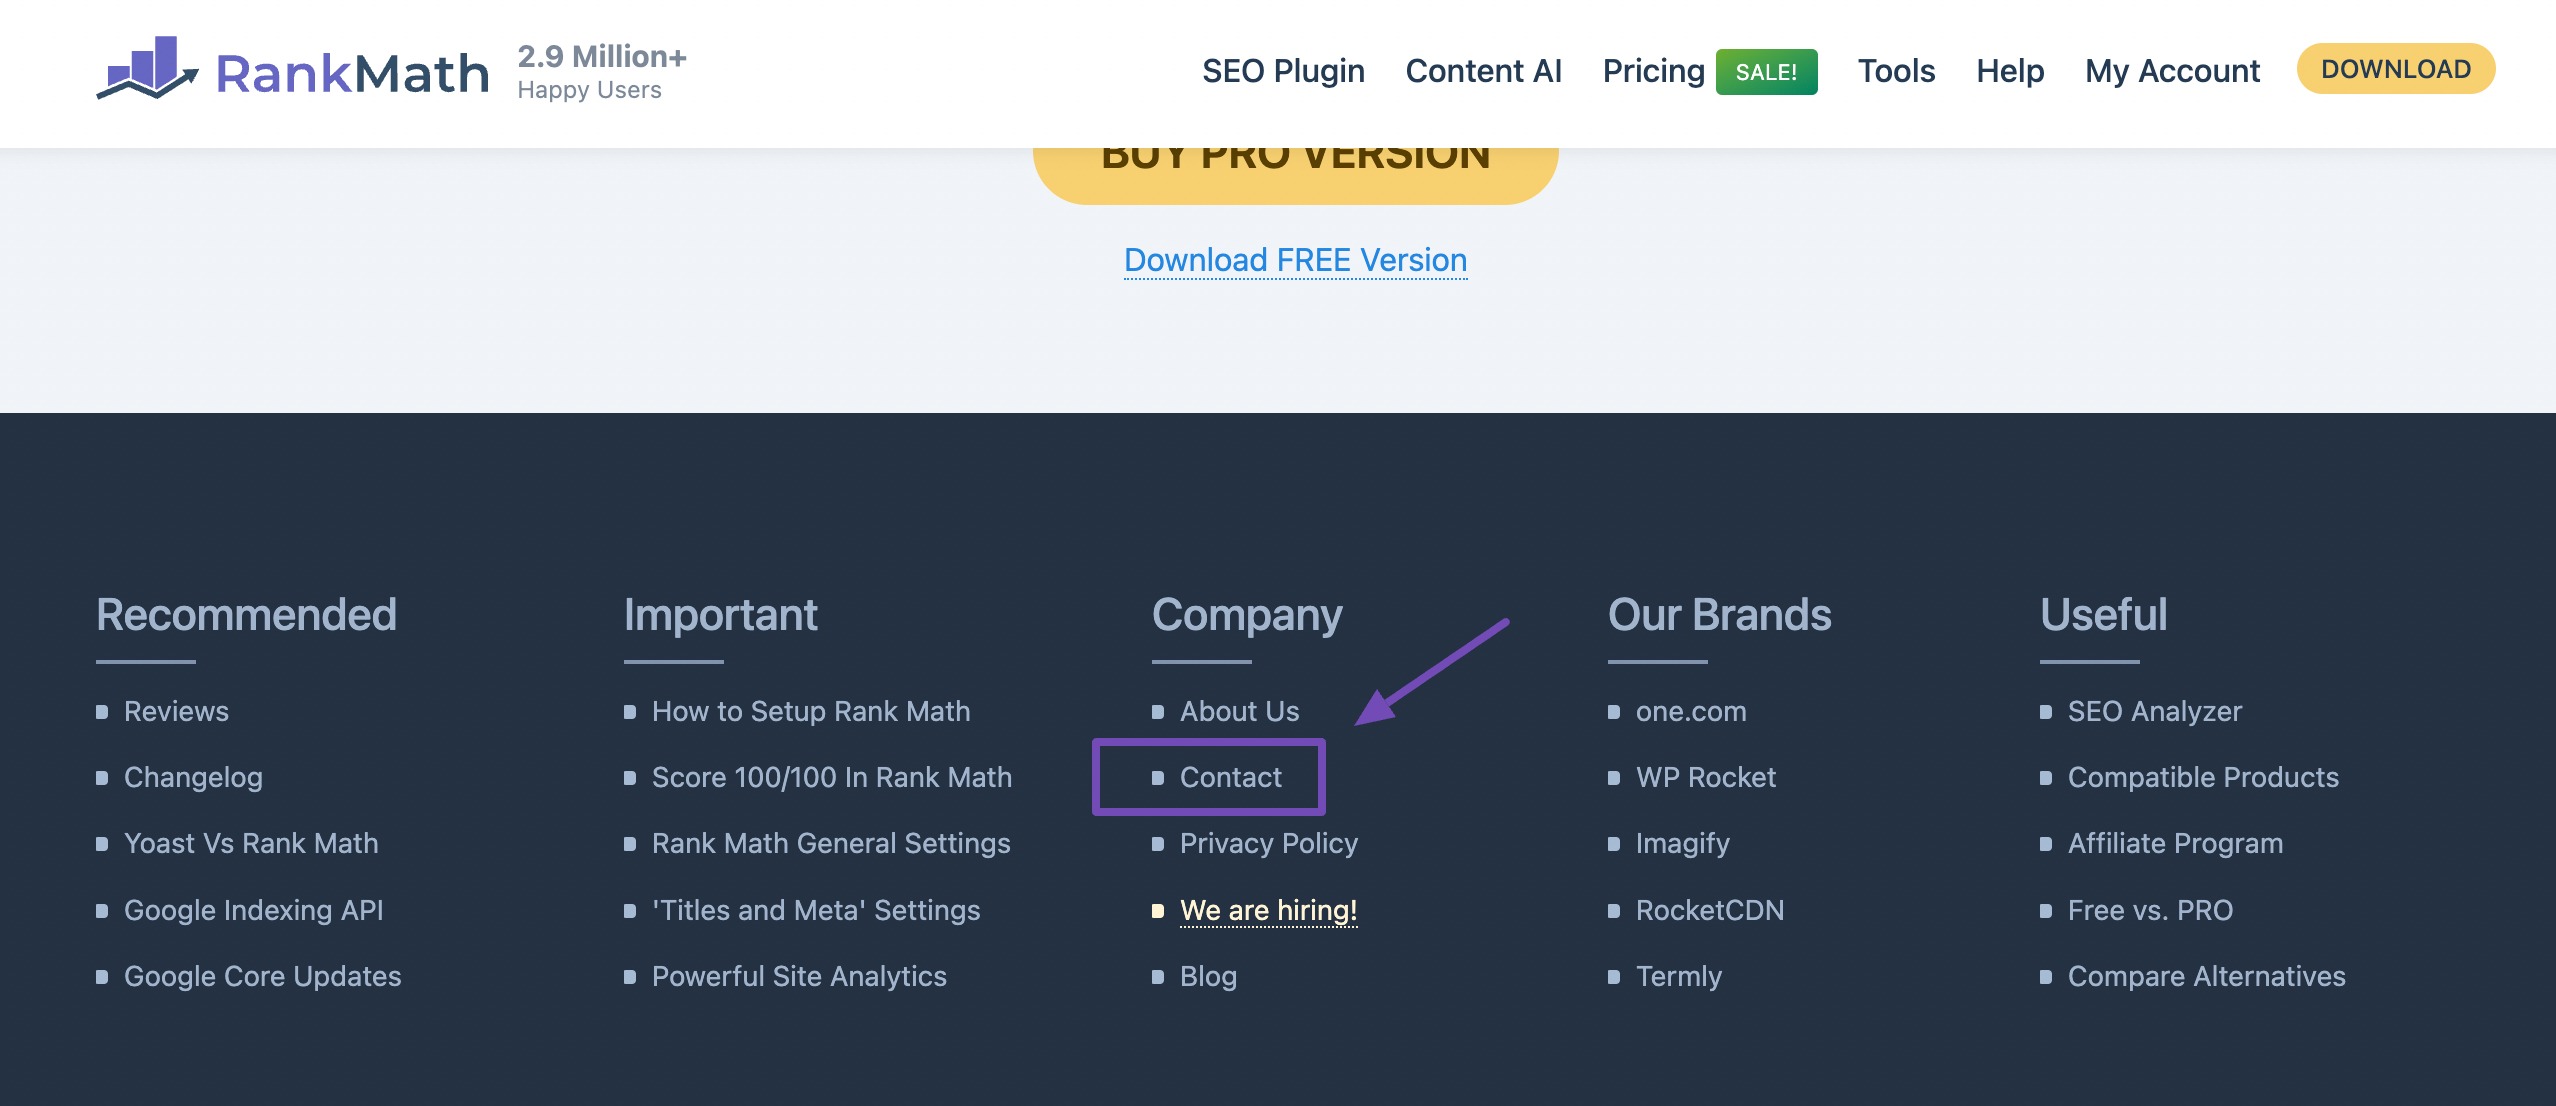Click the 'Happy Users' tagline text
Viewport: 2556px width, 1106px height.
pos(589,90)
